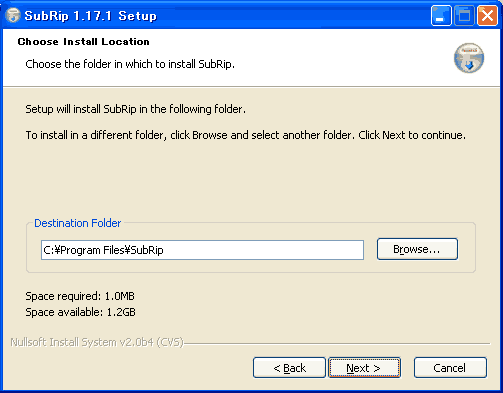Click the 'To install in a different folder' text
Viewport: 503px width, 393px height.
[246, 135]
